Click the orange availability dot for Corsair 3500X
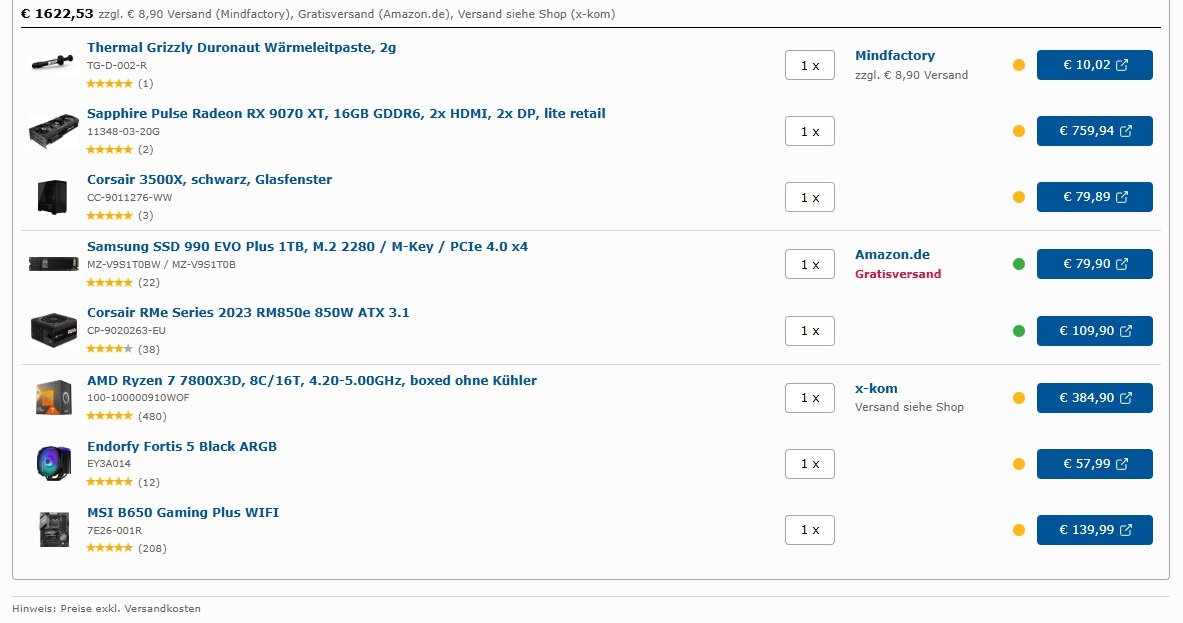Viewport: 1183px width, 623px height. 1019,198
